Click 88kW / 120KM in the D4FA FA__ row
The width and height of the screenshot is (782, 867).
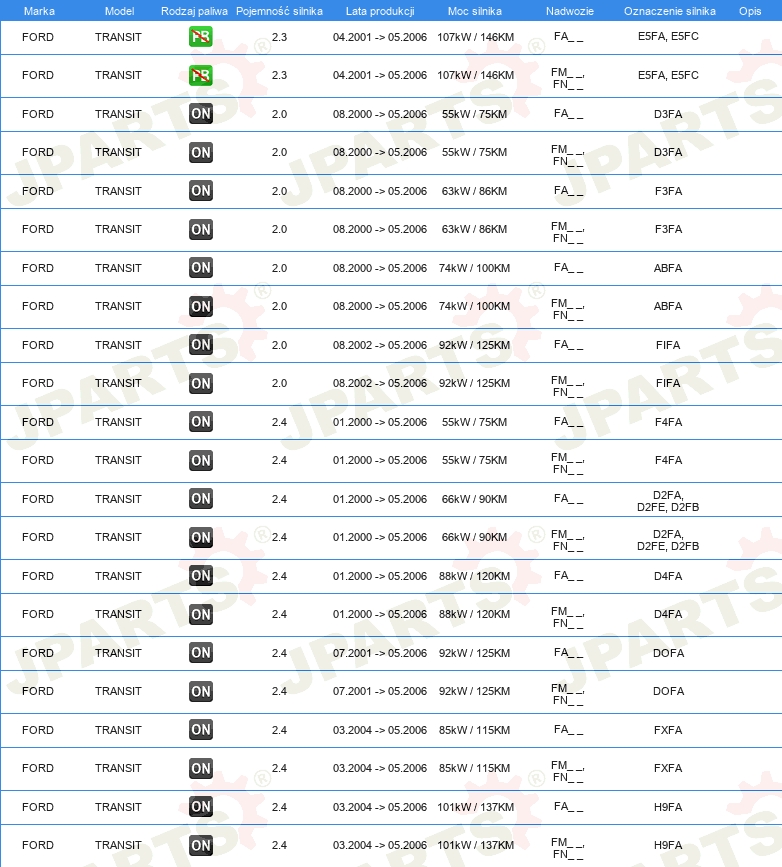[475, 576]
